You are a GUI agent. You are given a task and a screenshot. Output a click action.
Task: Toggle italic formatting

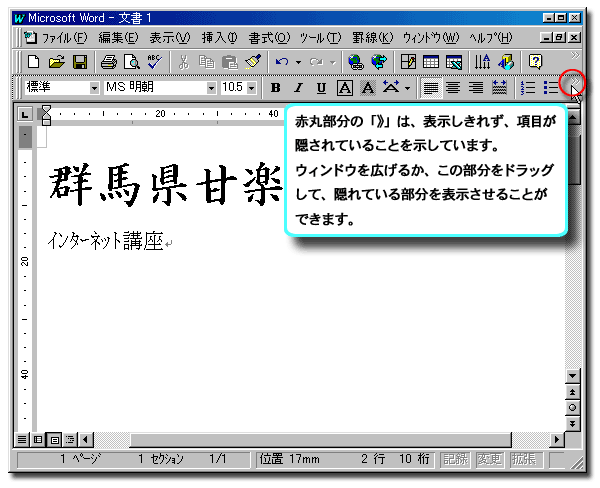point(298,88)
